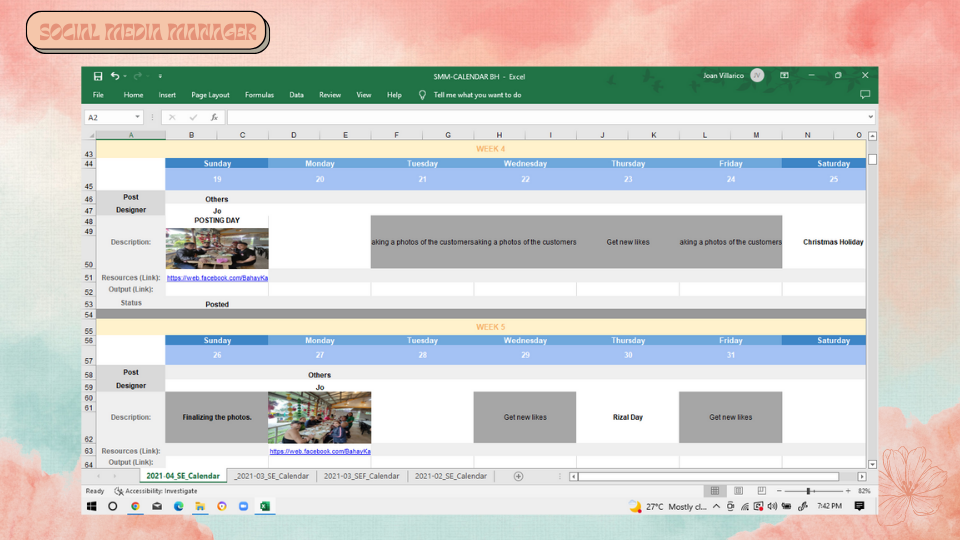Open Week 5 Facebook resource link
Screen dimensions: 960x540
pos(320,451)
